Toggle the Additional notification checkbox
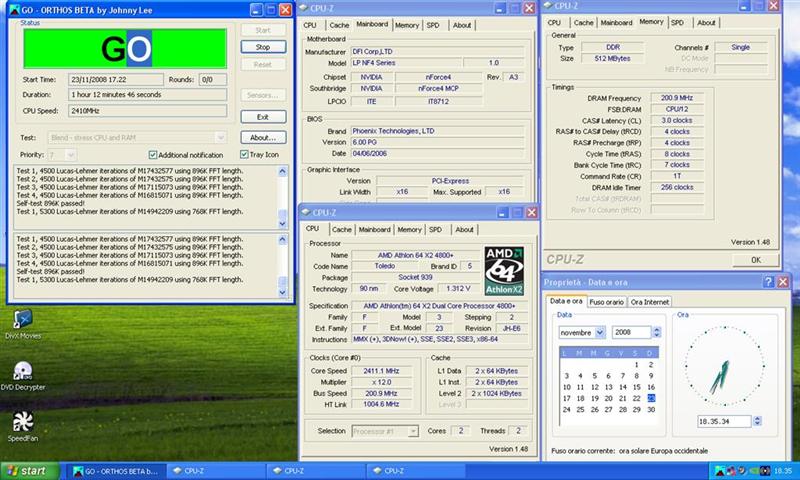 click(x=153, y=155)
